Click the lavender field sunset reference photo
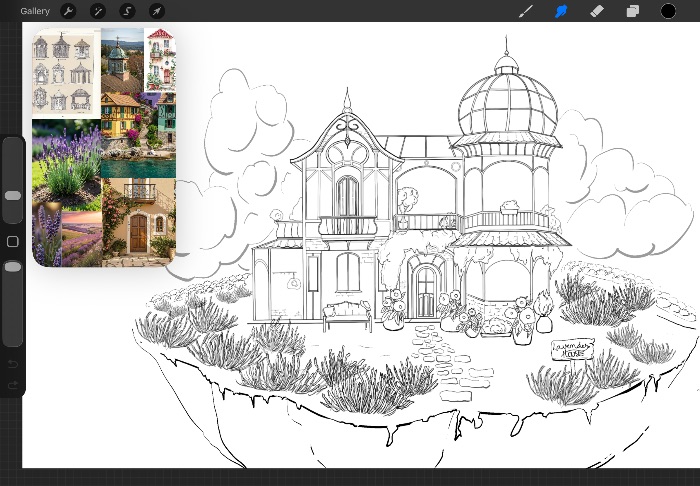 (x=82, y=239)
